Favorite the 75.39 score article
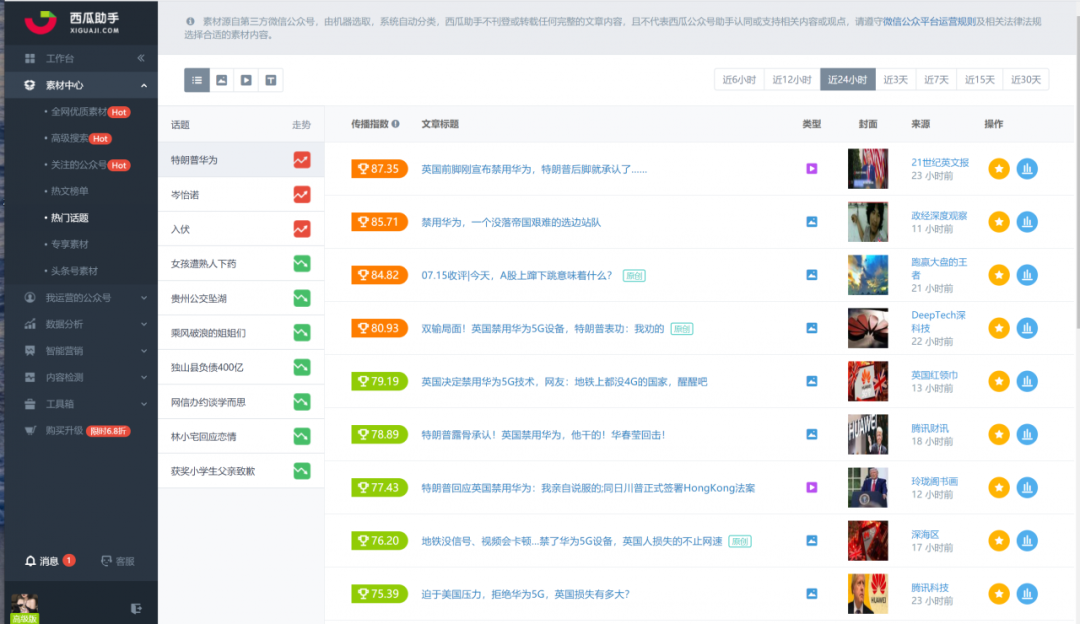1080x624 pixels. tap(999, 594)
